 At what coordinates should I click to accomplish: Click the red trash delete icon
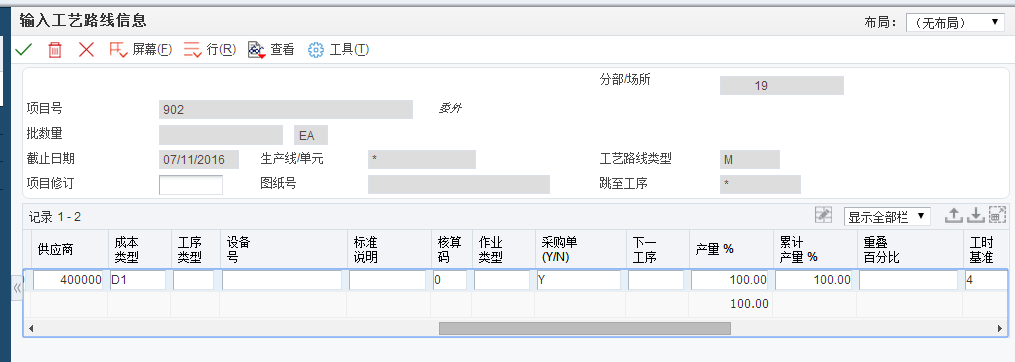click(x=55, y=50)
